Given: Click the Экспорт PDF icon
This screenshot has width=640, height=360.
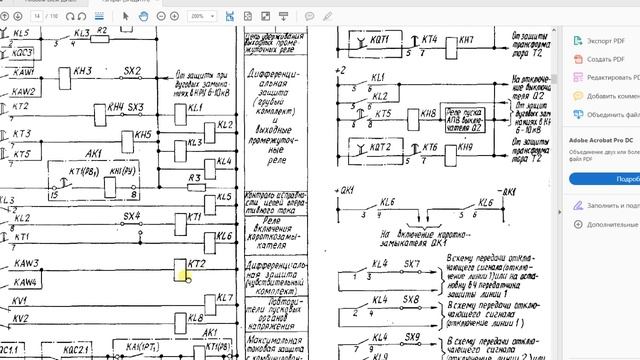Looking at the screenshot, I should pos(578,41).
